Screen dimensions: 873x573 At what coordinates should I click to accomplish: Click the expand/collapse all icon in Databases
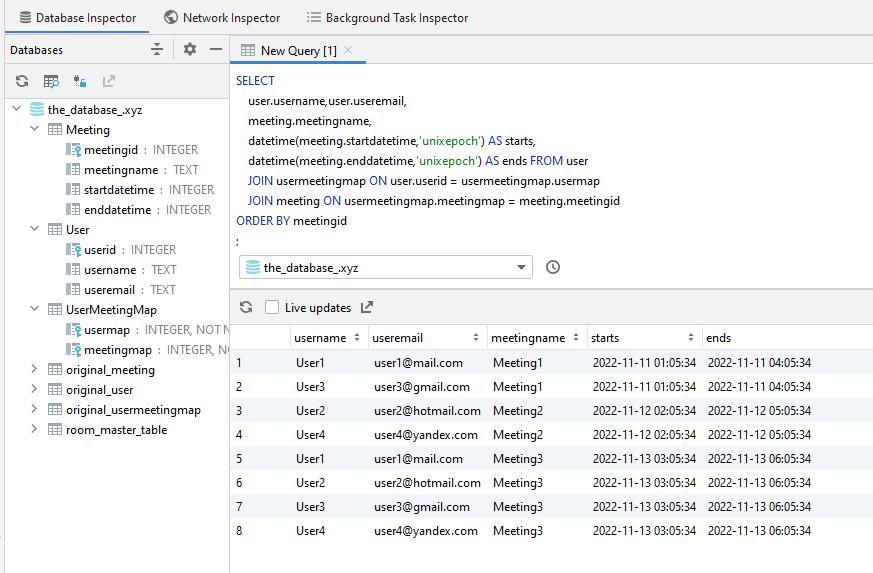157,49
